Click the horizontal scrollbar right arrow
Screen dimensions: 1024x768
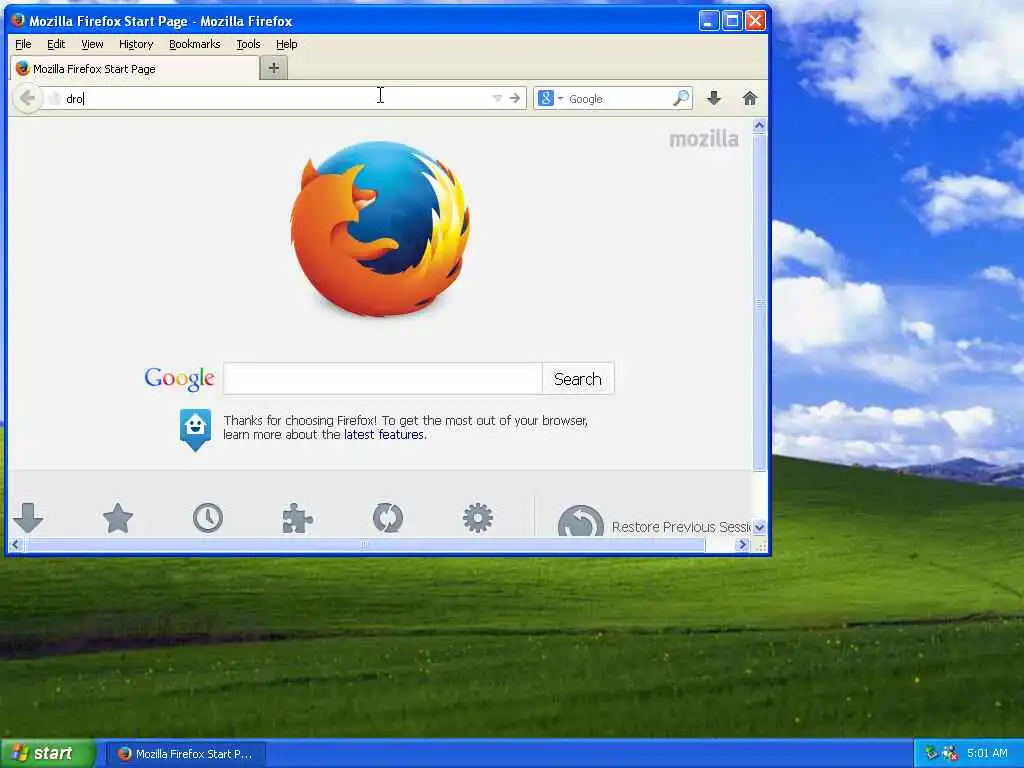click(742, 545)
